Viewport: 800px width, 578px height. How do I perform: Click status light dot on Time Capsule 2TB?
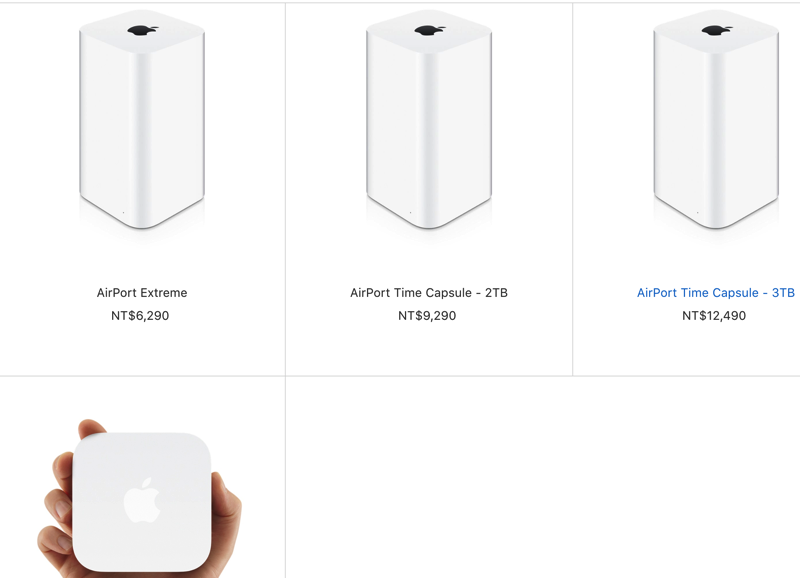pos(410,213)
